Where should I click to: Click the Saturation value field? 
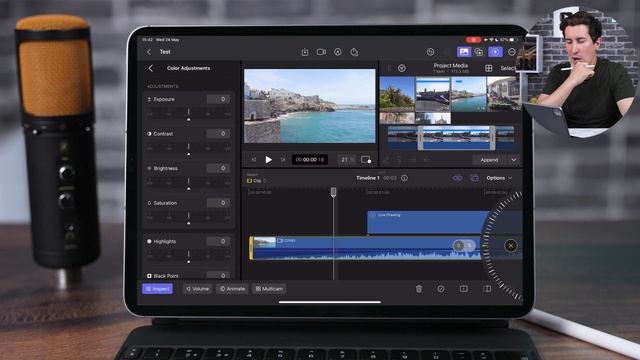point(218,203)
